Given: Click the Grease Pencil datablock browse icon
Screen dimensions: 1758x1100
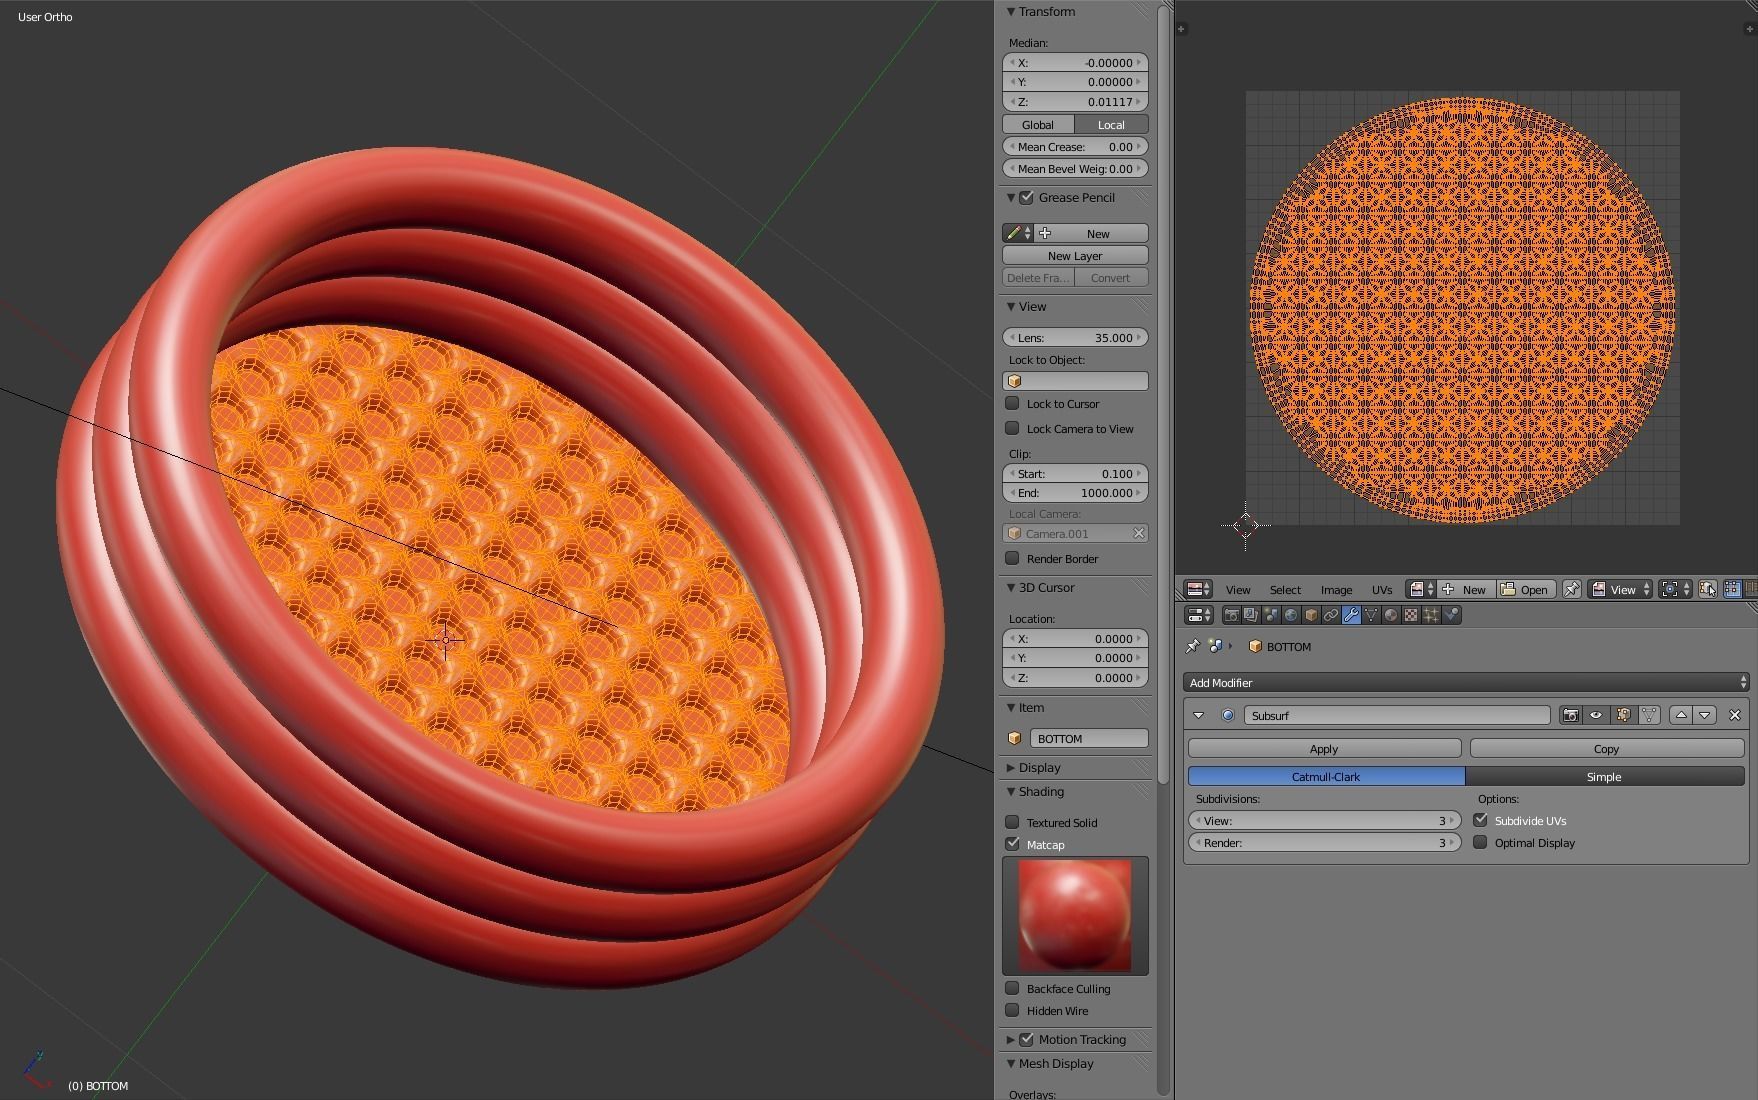Looking at the screenshot, I should pyautogui.click(x=1018, y=233).
